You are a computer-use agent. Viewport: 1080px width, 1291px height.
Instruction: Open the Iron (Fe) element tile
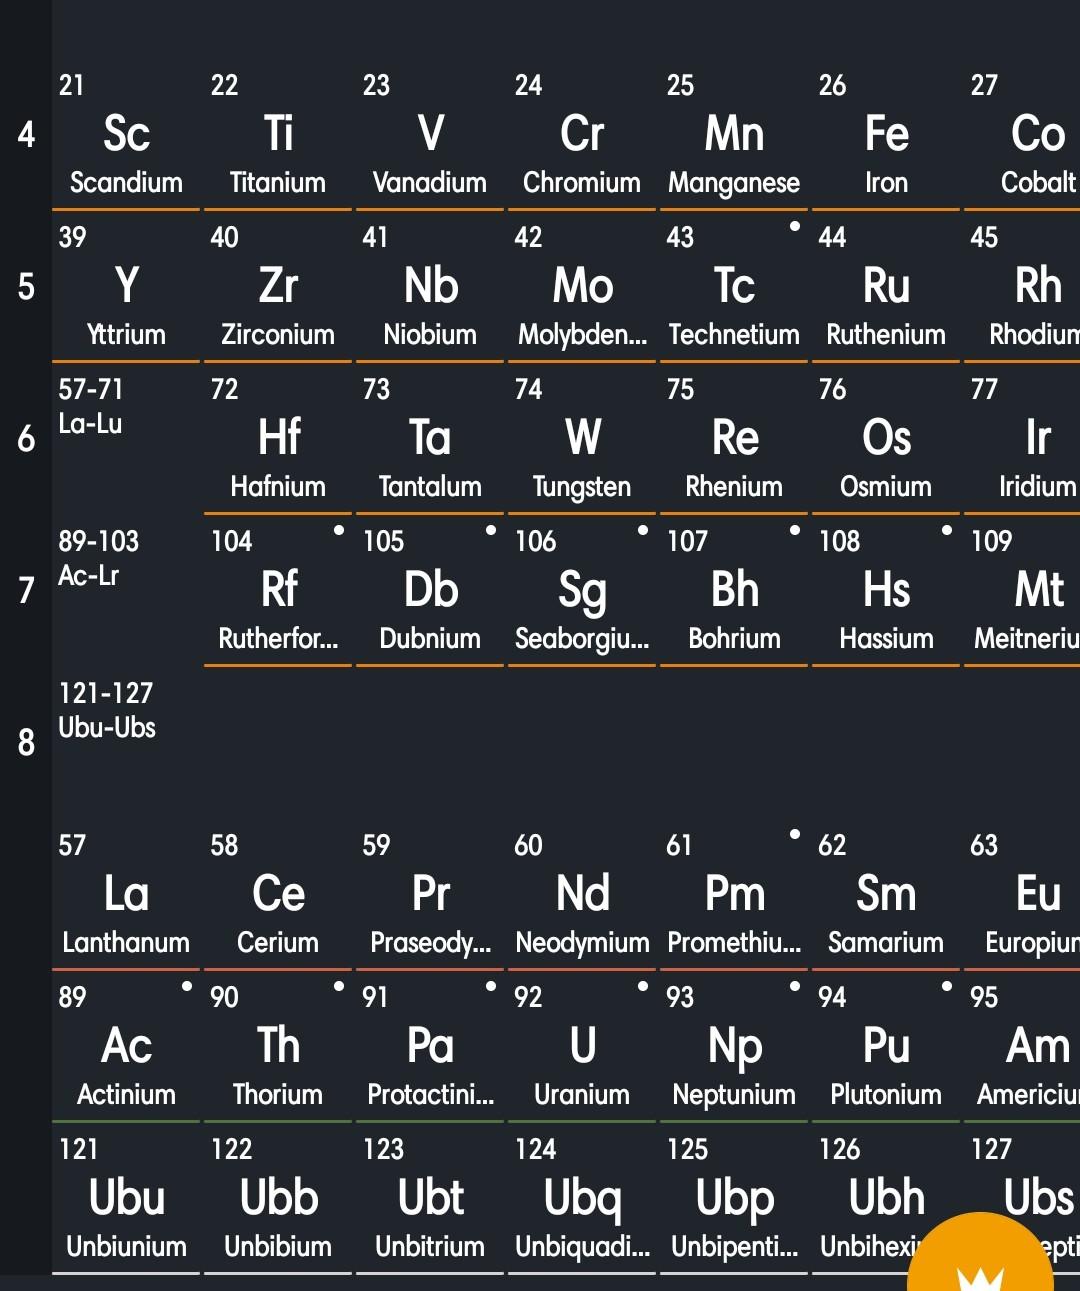(x=886, y=138)
